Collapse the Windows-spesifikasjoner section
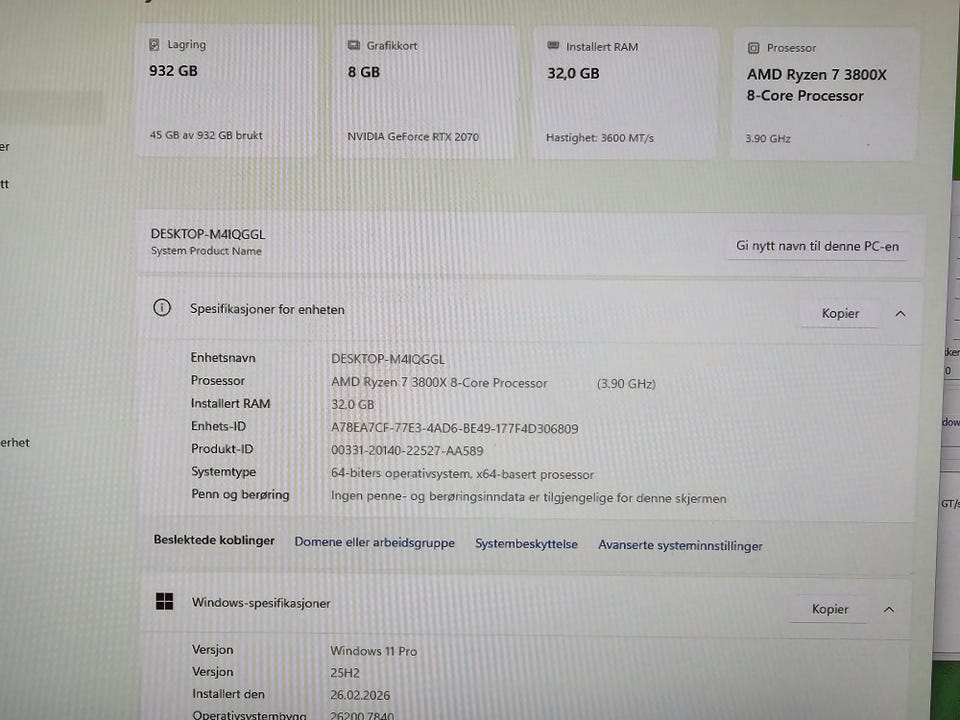 [x=889, y=609]
